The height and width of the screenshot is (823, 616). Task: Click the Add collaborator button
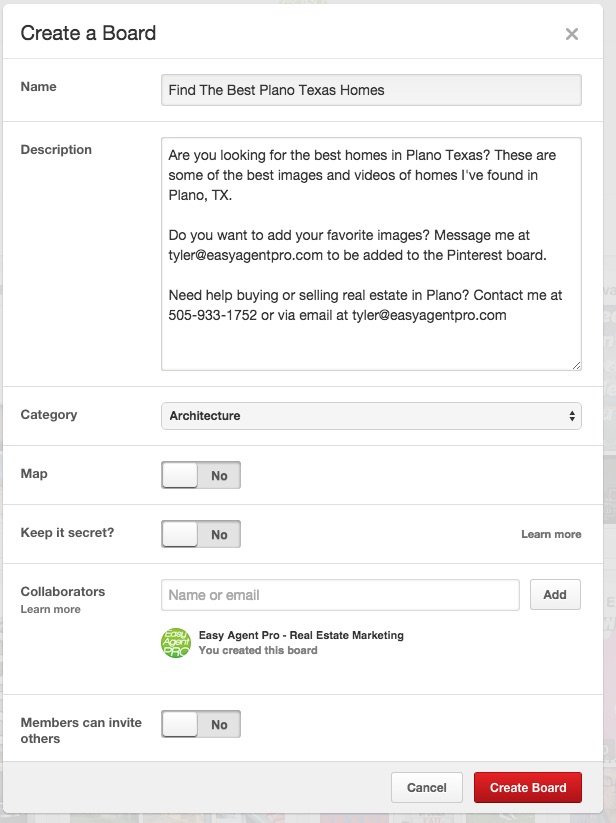pyautogui.click(x=555, y=595)
